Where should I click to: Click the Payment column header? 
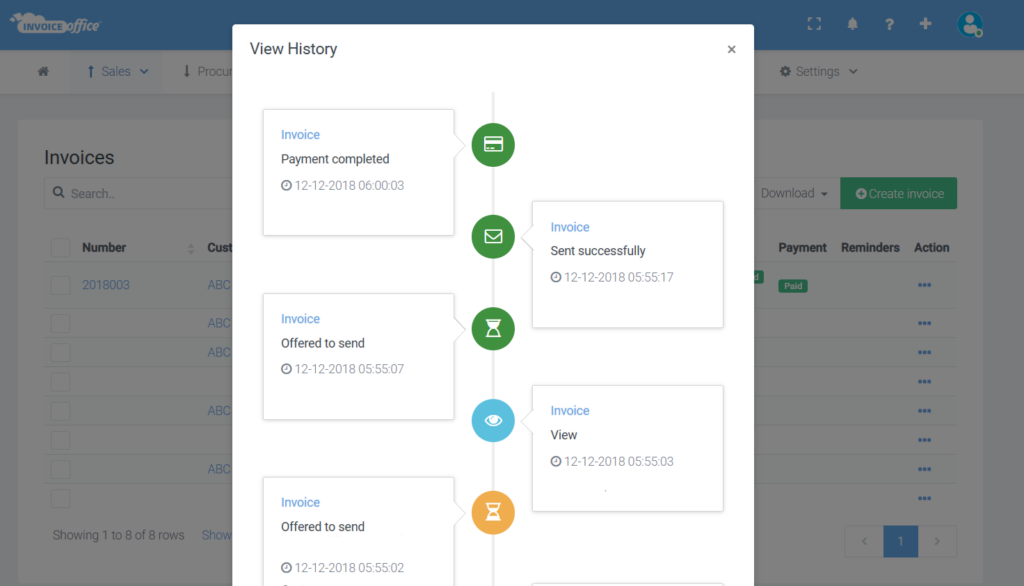pos(802,248)
